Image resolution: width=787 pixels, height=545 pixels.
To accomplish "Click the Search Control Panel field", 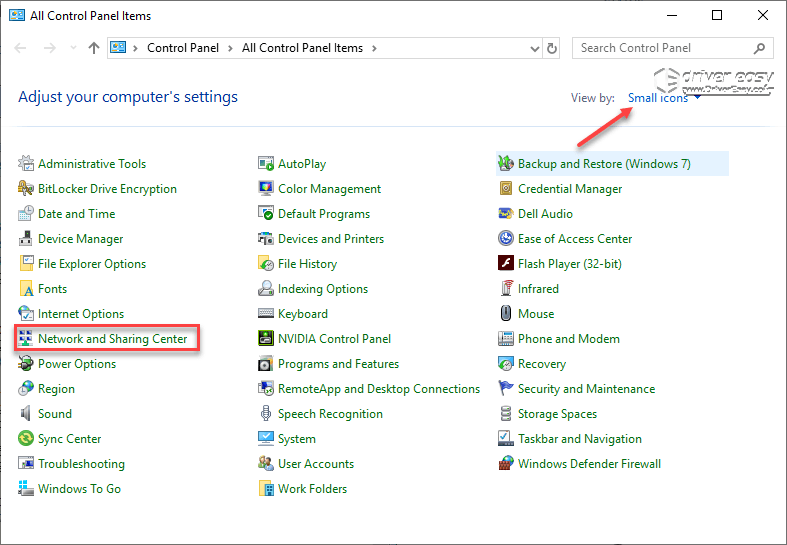I will click(673, 48).
